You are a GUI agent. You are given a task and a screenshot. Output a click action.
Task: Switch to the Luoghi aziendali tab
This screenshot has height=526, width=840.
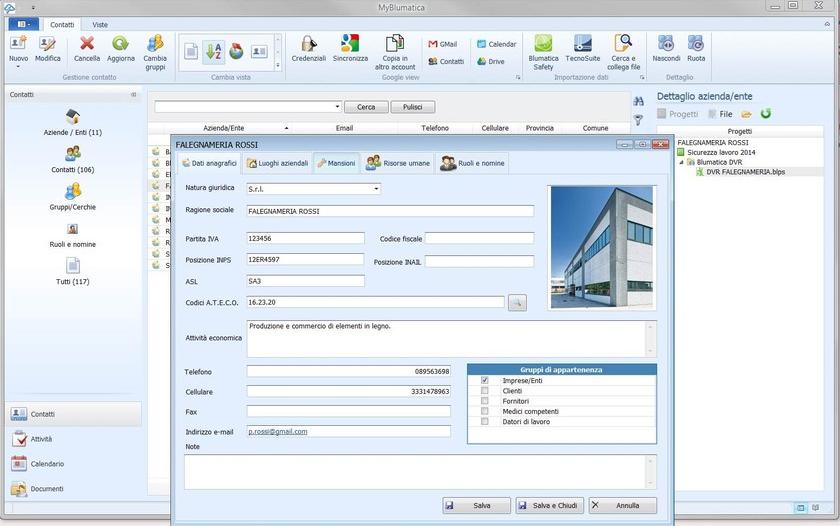tap(277, 163)
